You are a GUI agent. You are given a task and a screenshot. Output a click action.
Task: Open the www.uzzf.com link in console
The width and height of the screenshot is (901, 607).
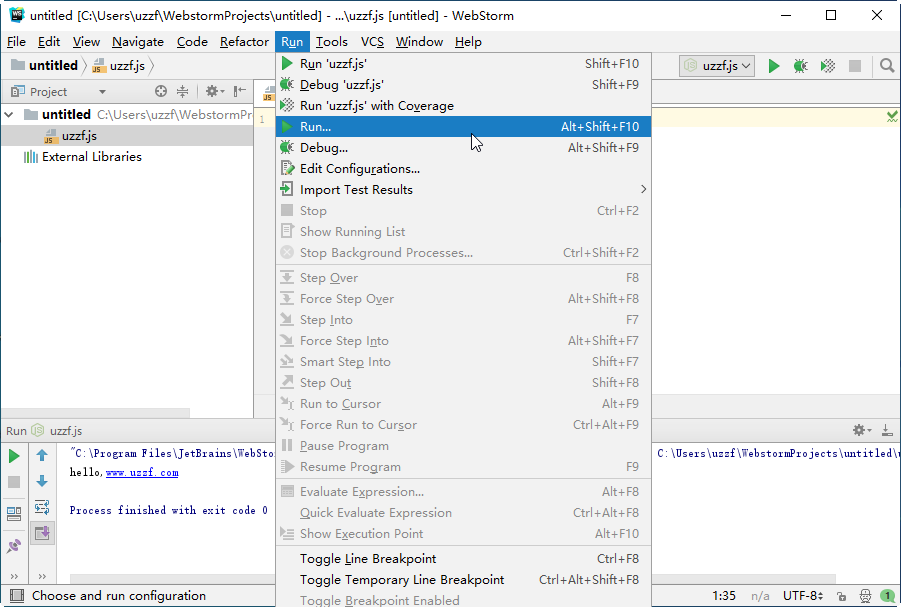coord(142,472)
